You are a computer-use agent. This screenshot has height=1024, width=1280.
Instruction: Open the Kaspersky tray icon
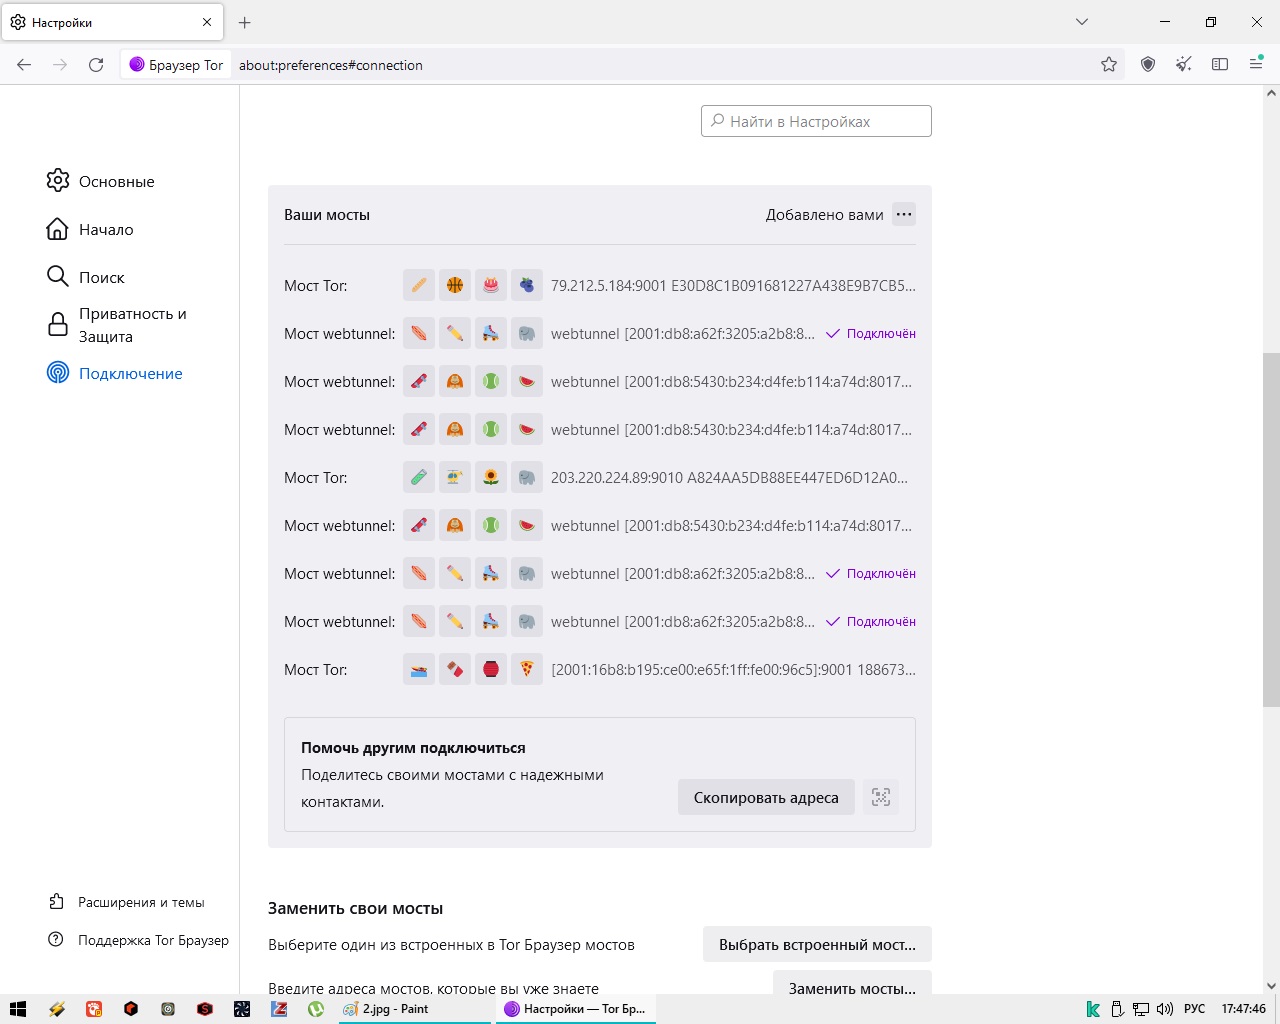(x=1093, y=1009)
